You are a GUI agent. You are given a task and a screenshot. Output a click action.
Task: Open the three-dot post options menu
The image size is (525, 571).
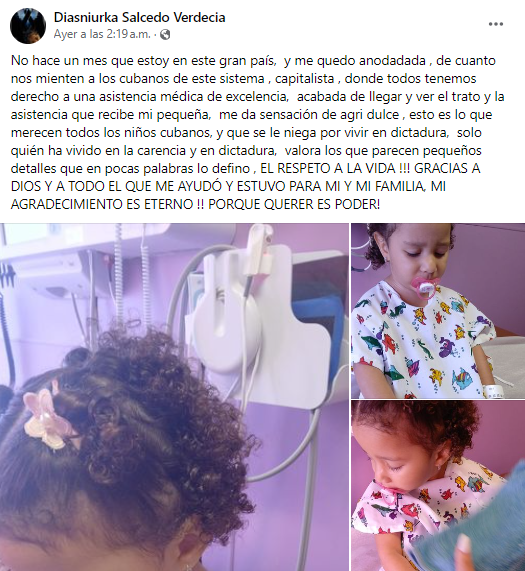[x=496, y=24]
